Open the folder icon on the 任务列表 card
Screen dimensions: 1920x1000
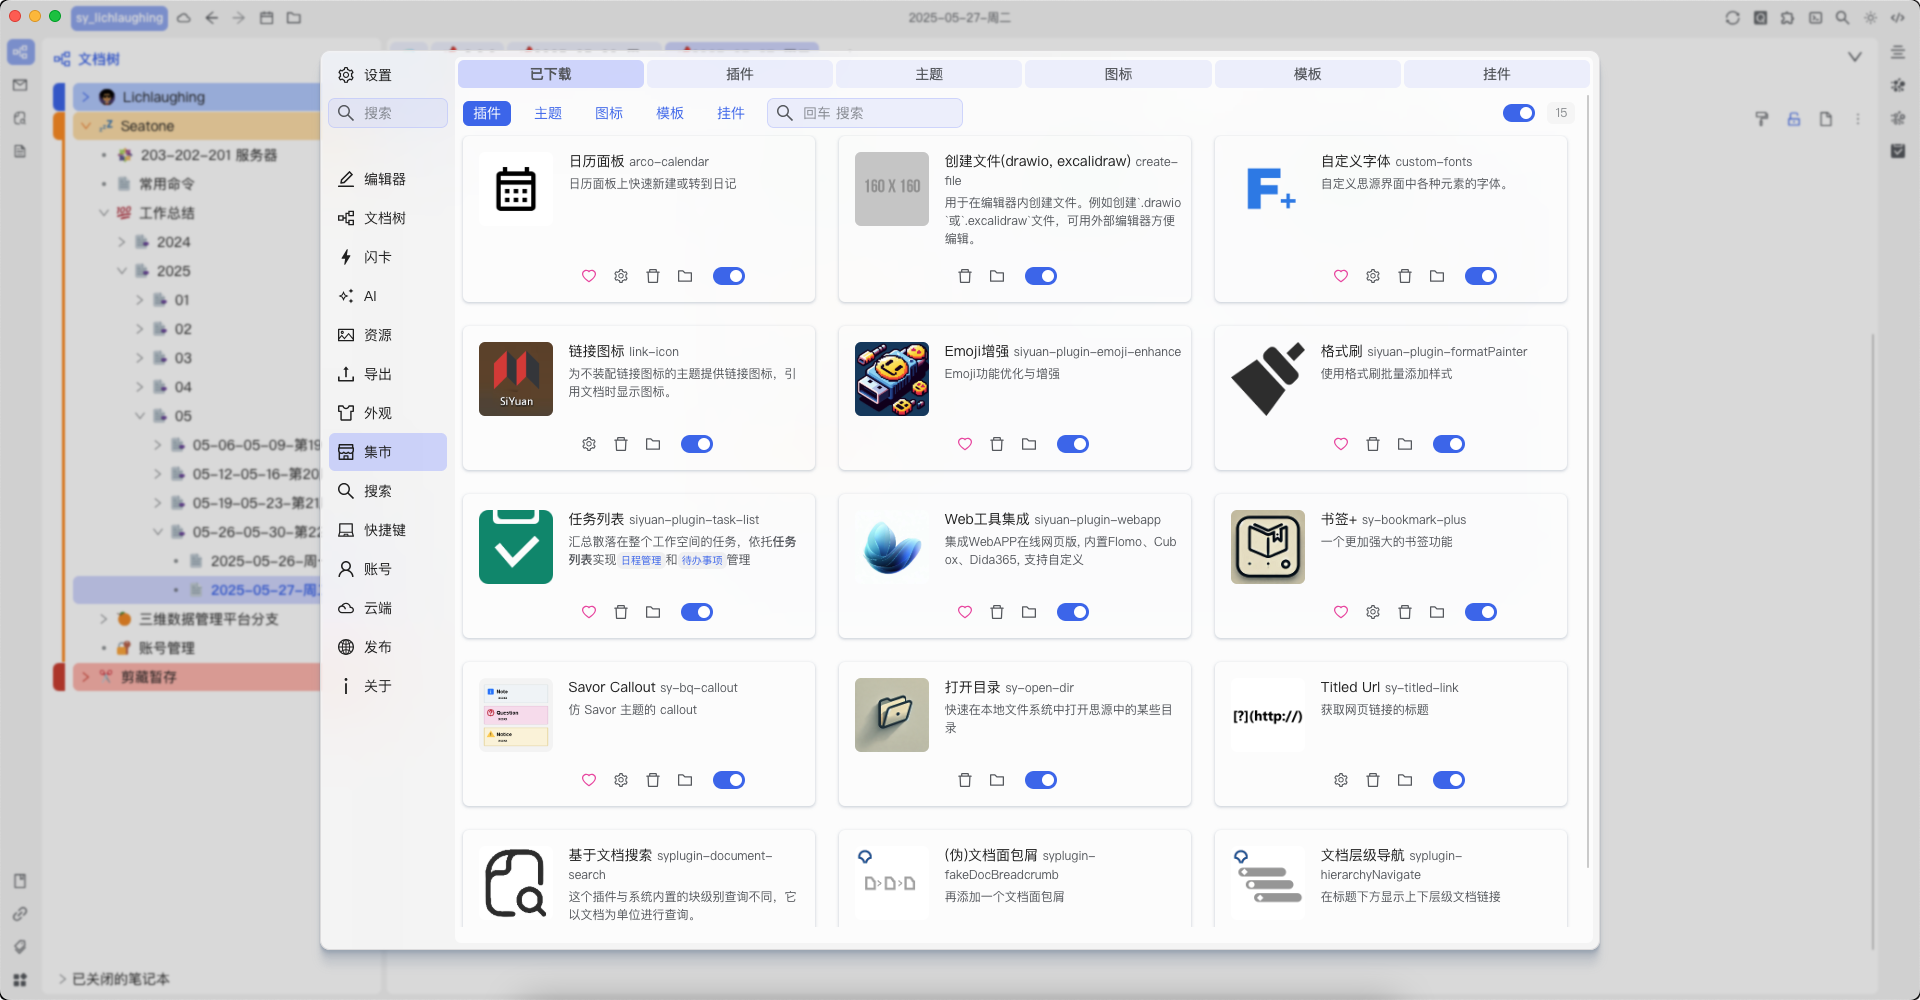tap(653, 612)
